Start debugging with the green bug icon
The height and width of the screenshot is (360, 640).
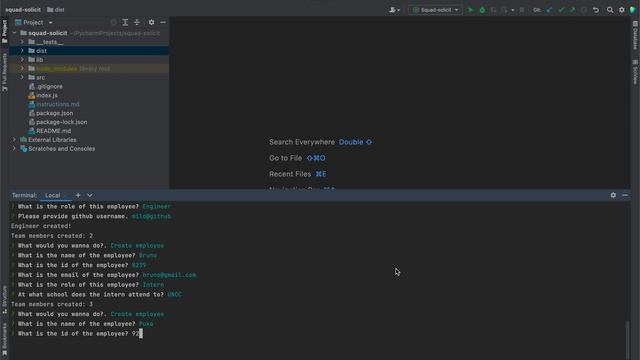[482, 10]
